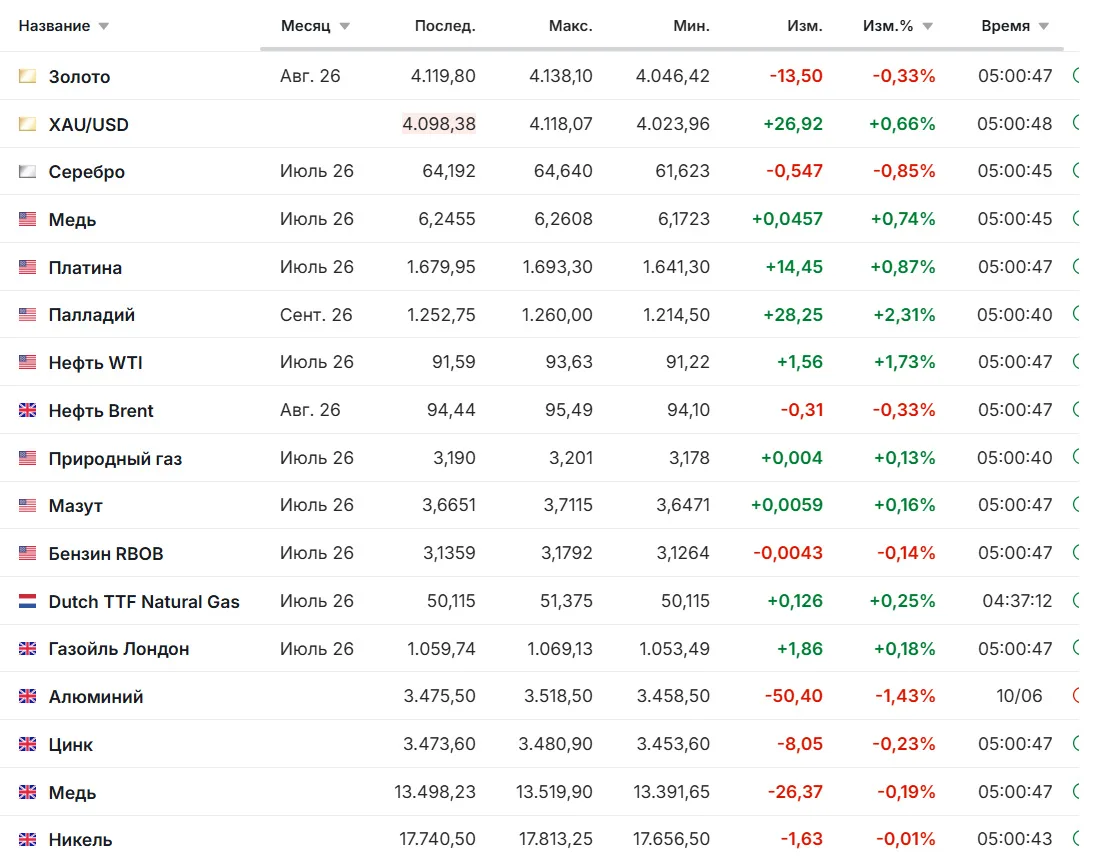Click the UK flag icon next to Никель
Viewport: 1101px width, 862px height.
point(27,839)
